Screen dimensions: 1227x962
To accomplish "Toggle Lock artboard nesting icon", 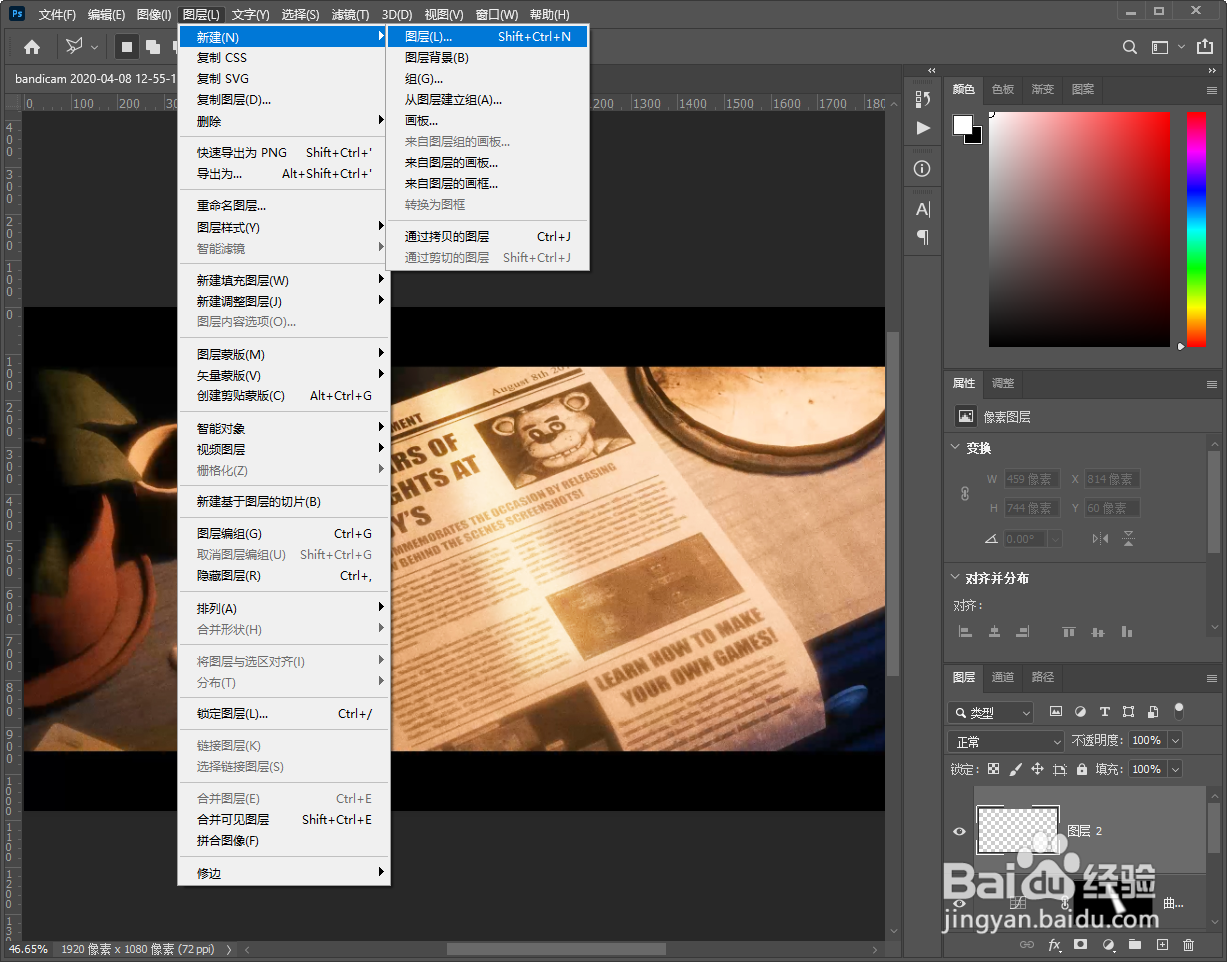I will [1059, 769].
